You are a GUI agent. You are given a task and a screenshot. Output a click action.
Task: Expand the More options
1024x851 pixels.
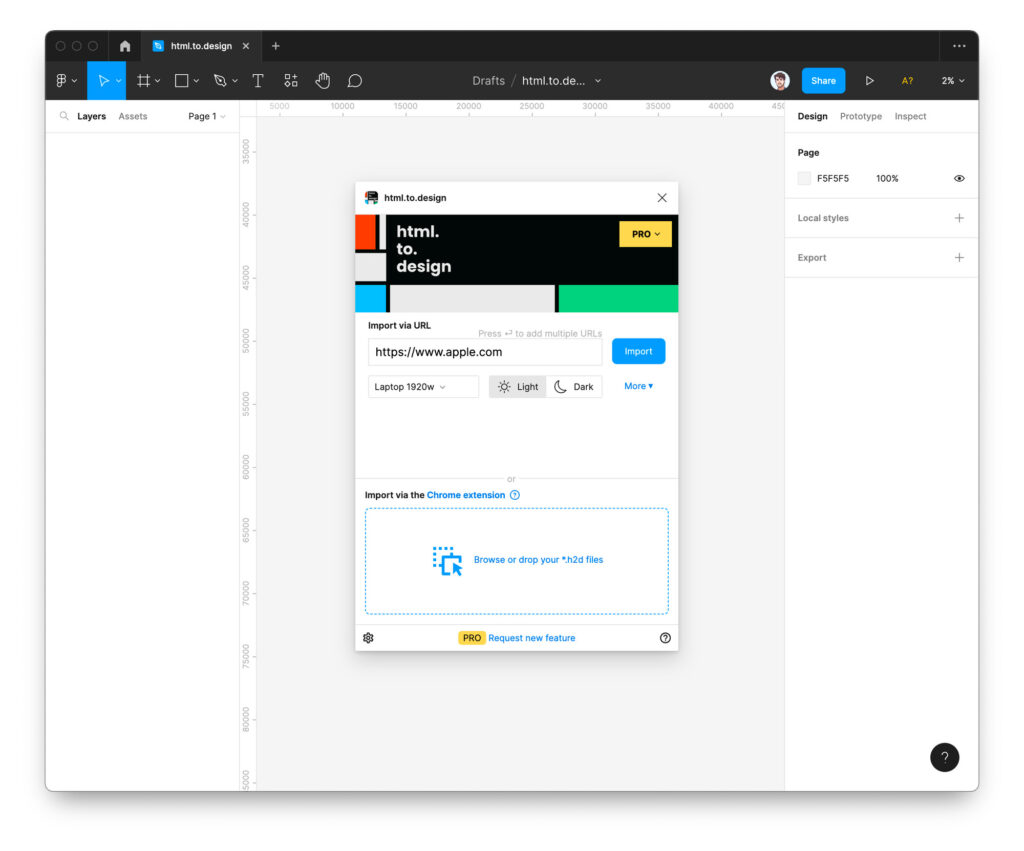pyautogui.click(x=638, y=386)
